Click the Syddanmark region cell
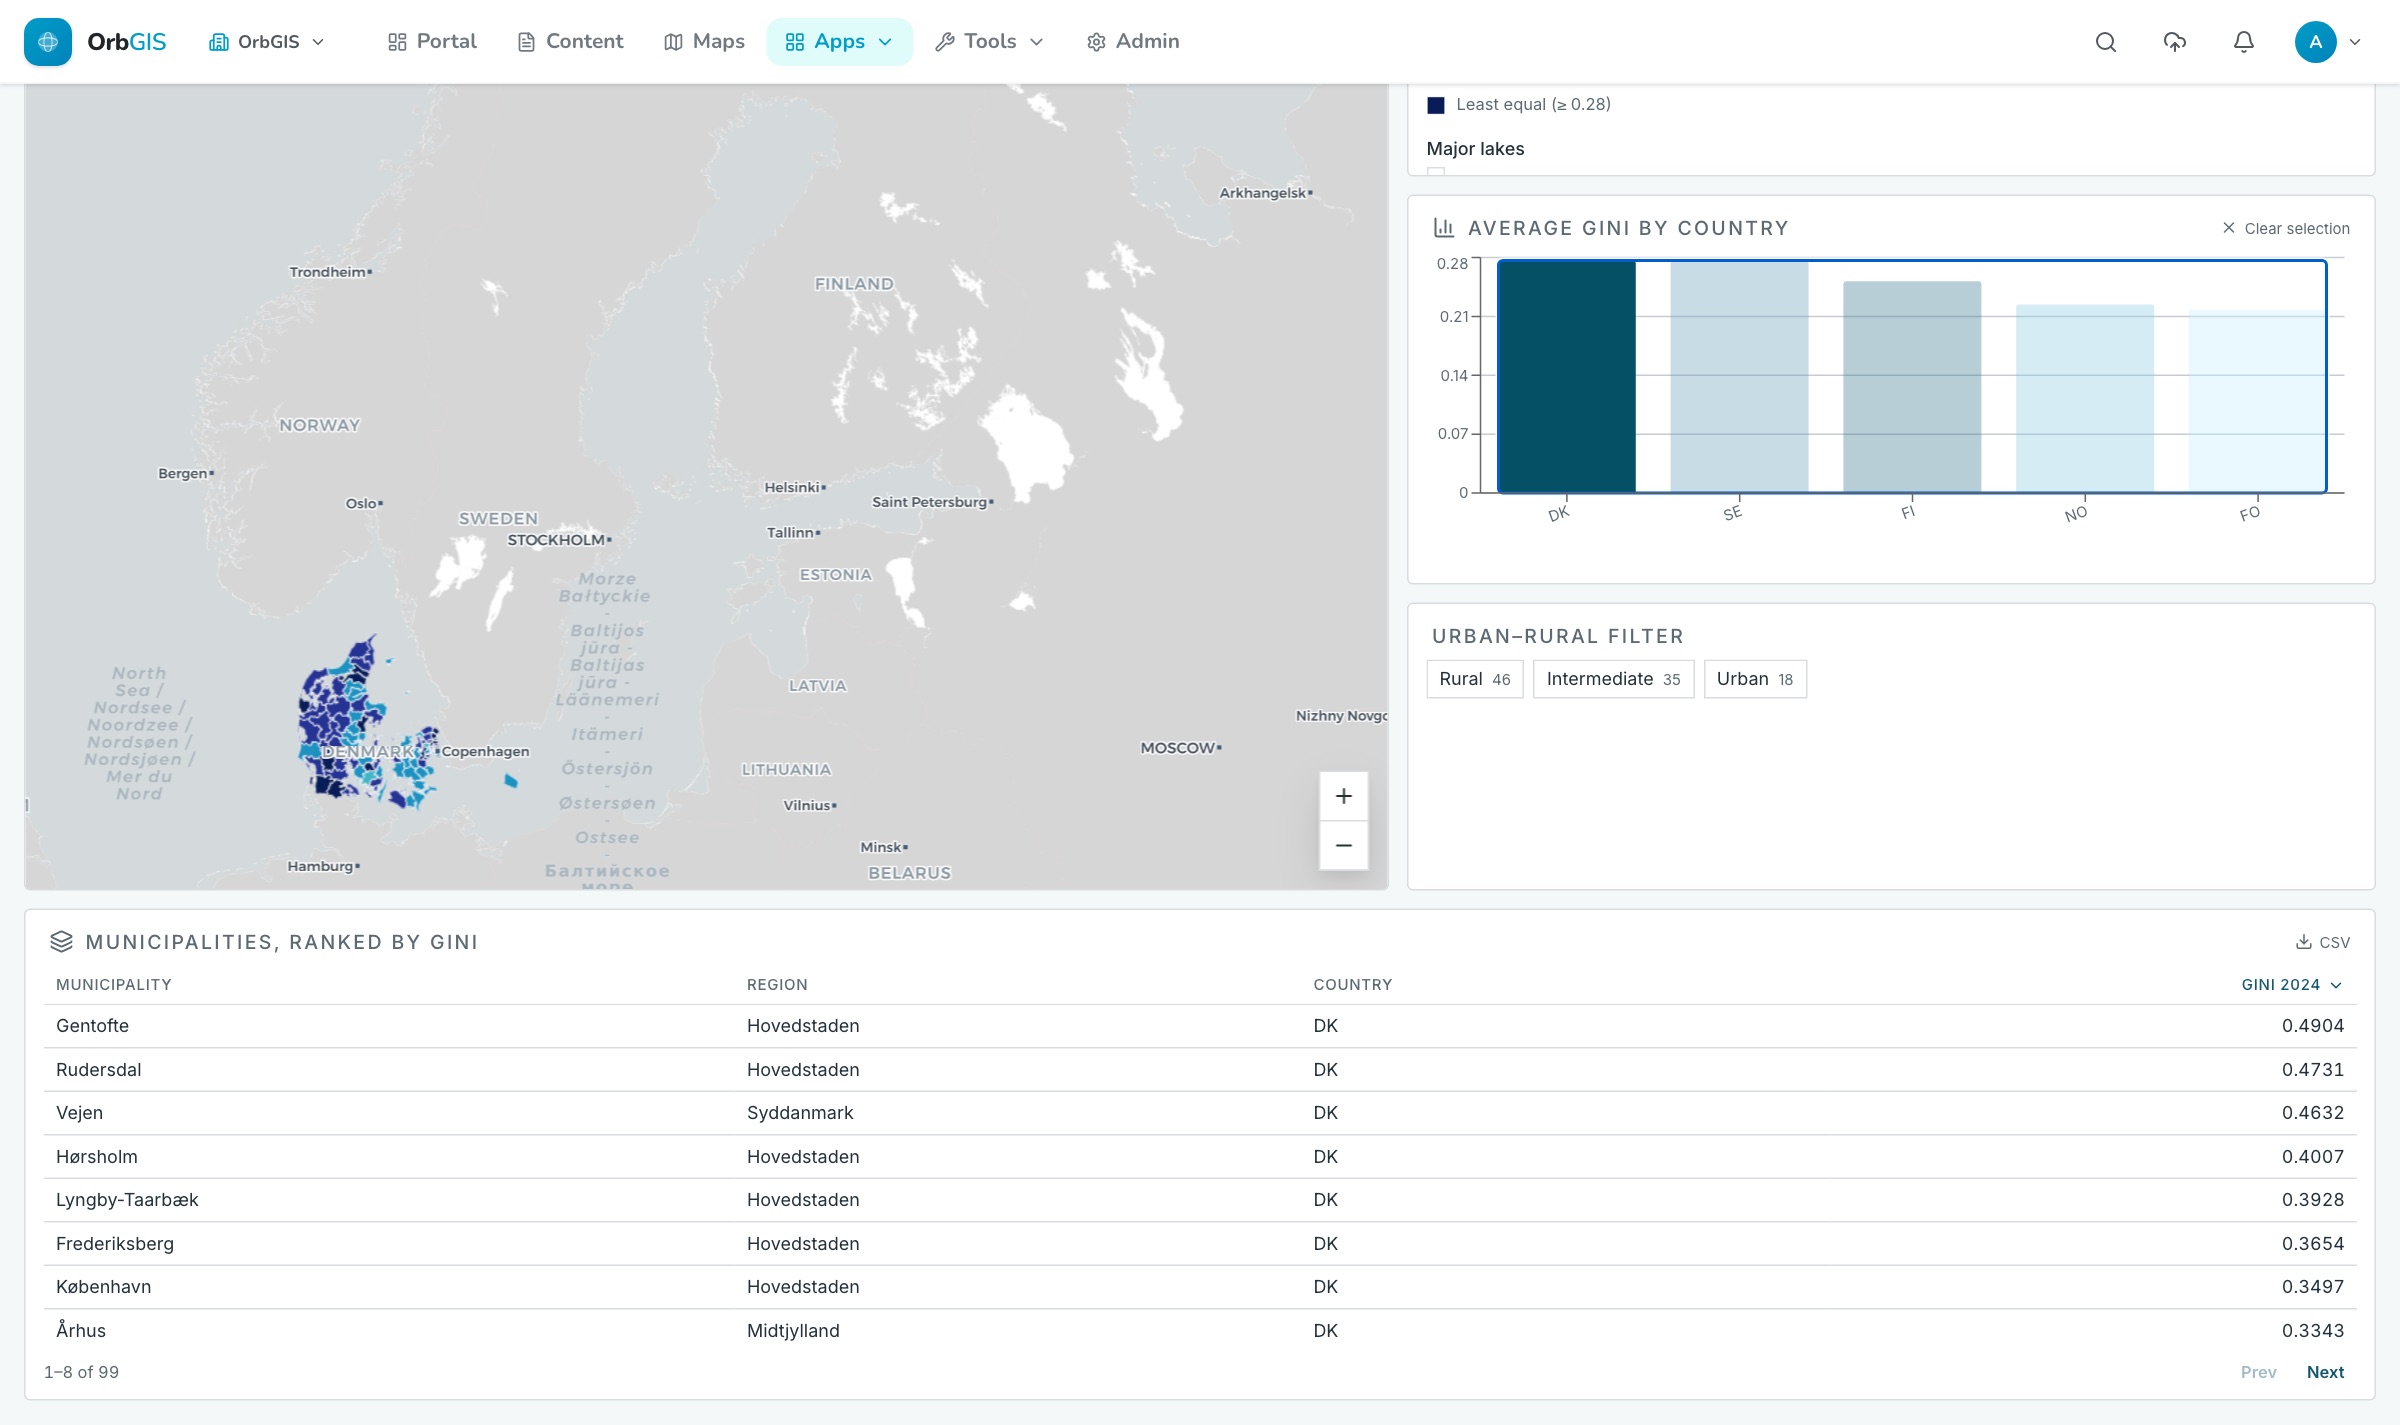This screenshot has width=2400, height=1425. coord(800,1113)
